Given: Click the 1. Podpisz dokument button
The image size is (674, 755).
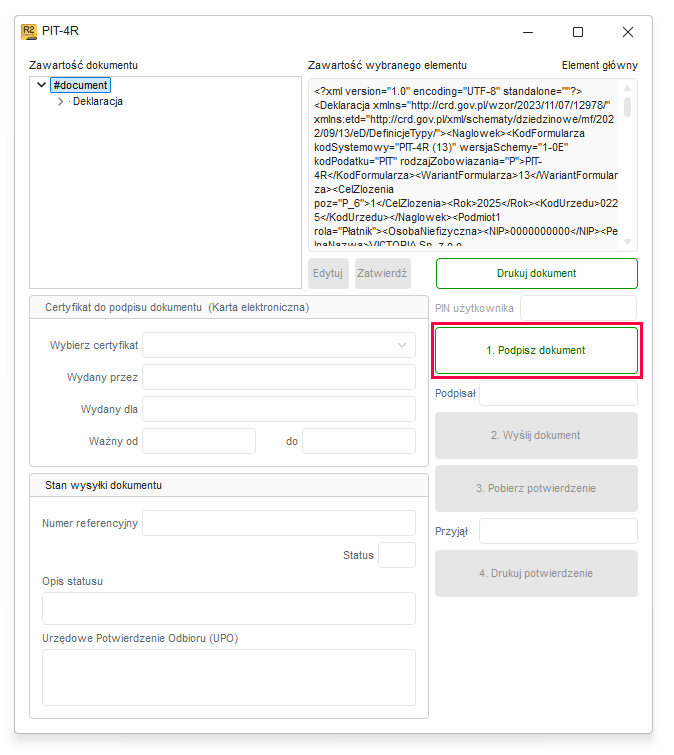Looking at the screenshot, I should [537, 351].
